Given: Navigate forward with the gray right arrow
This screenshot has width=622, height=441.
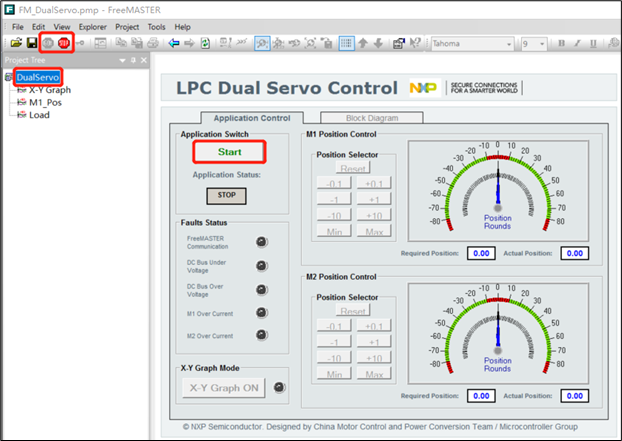Looking at the screenshot, I should tap(189, 43).
